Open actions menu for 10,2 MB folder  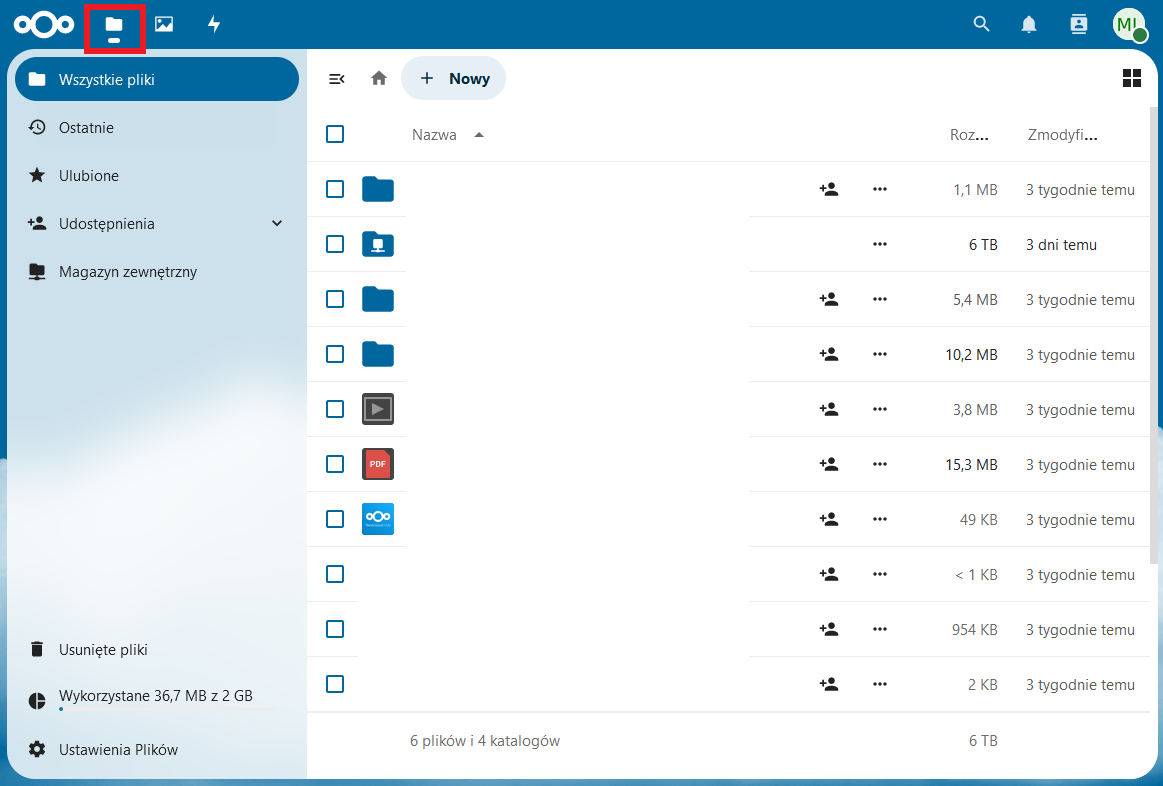coord(880,354)
